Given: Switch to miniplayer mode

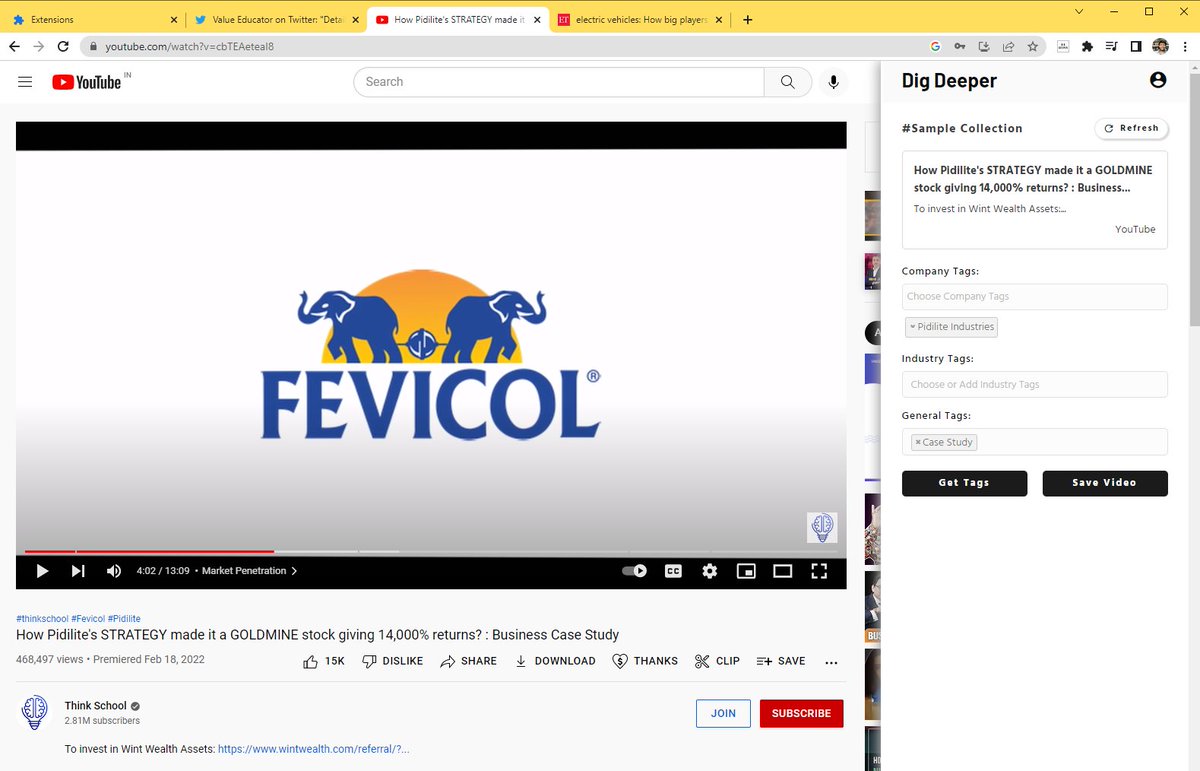Looking at the screenshot, I should 745,570.
